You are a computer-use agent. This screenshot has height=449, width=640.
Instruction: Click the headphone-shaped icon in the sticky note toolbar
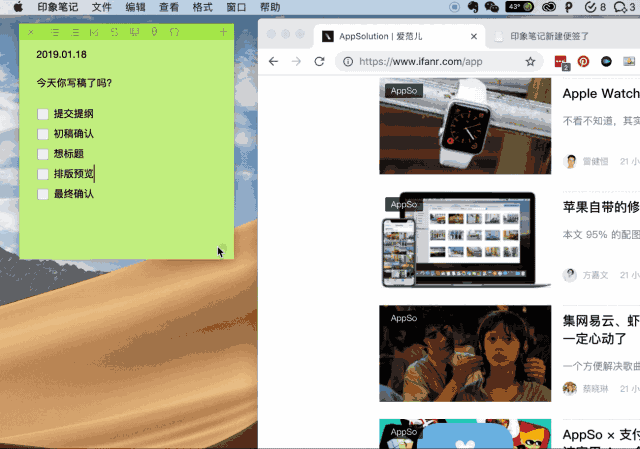[174, 32]
